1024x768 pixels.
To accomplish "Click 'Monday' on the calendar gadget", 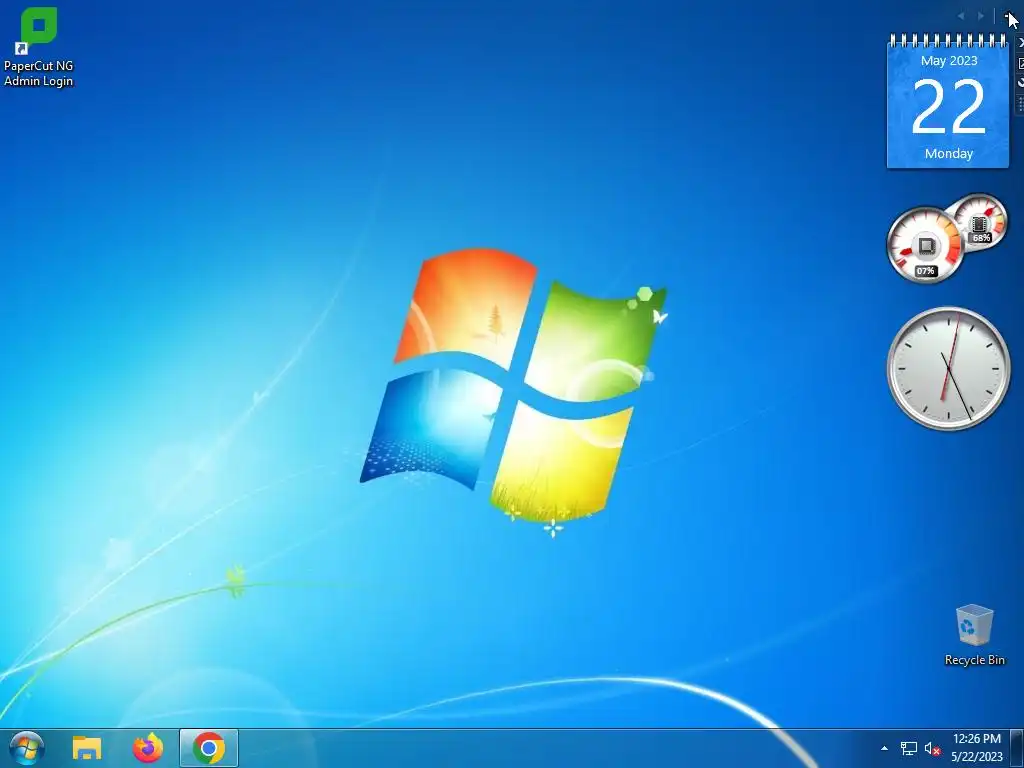I will tap(949, 153).
